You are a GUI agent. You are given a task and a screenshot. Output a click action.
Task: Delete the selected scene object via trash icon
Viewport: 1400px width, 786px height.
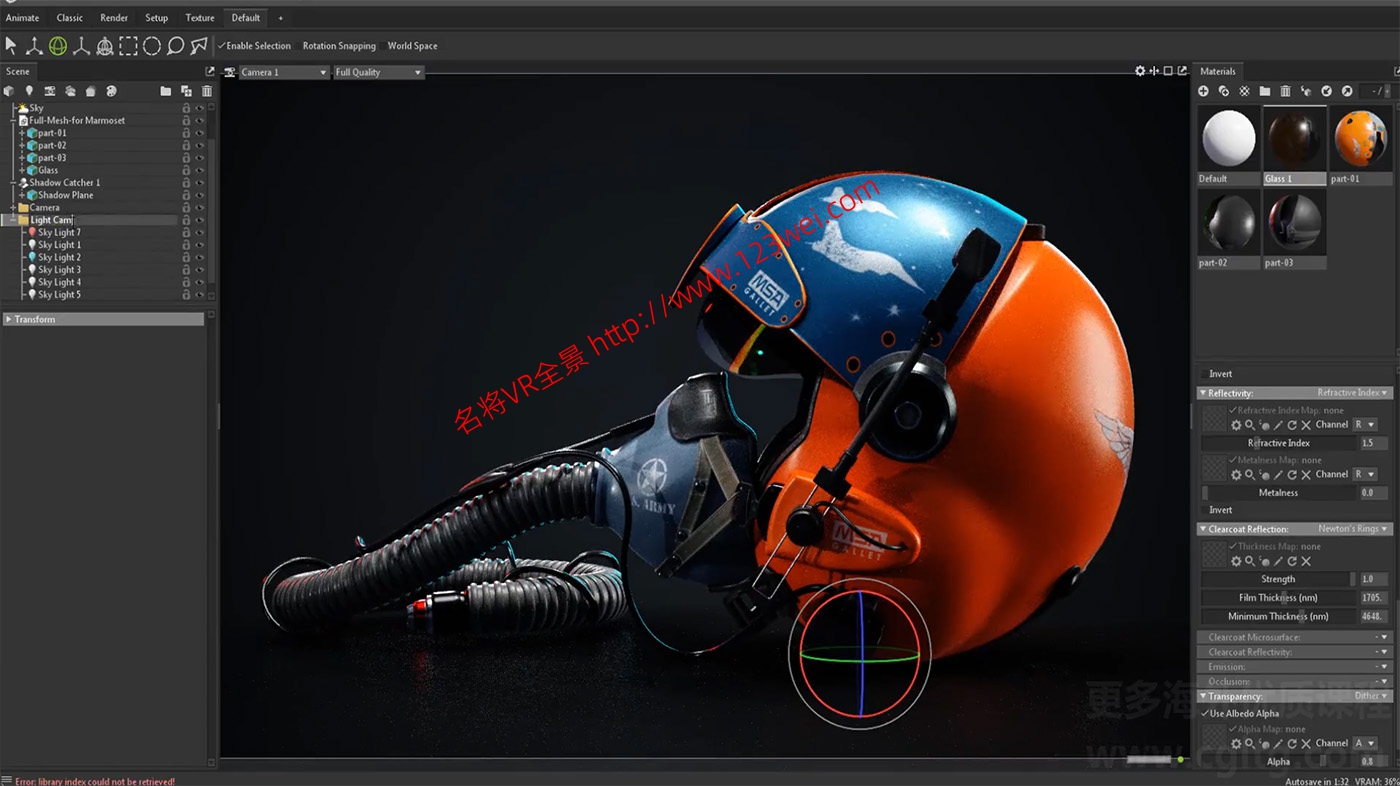pyautogui.click(x=206, y=90)
